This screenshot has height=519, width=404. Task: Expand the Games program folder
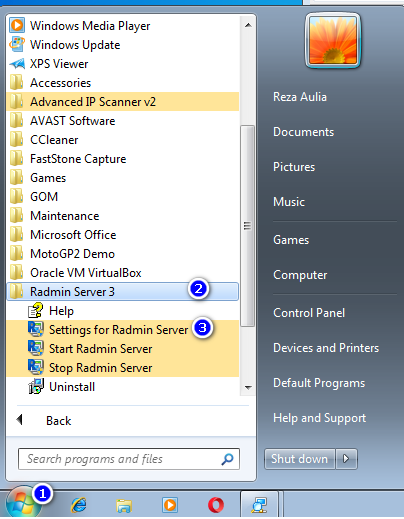pyautogui.click(x=48, y=178)
